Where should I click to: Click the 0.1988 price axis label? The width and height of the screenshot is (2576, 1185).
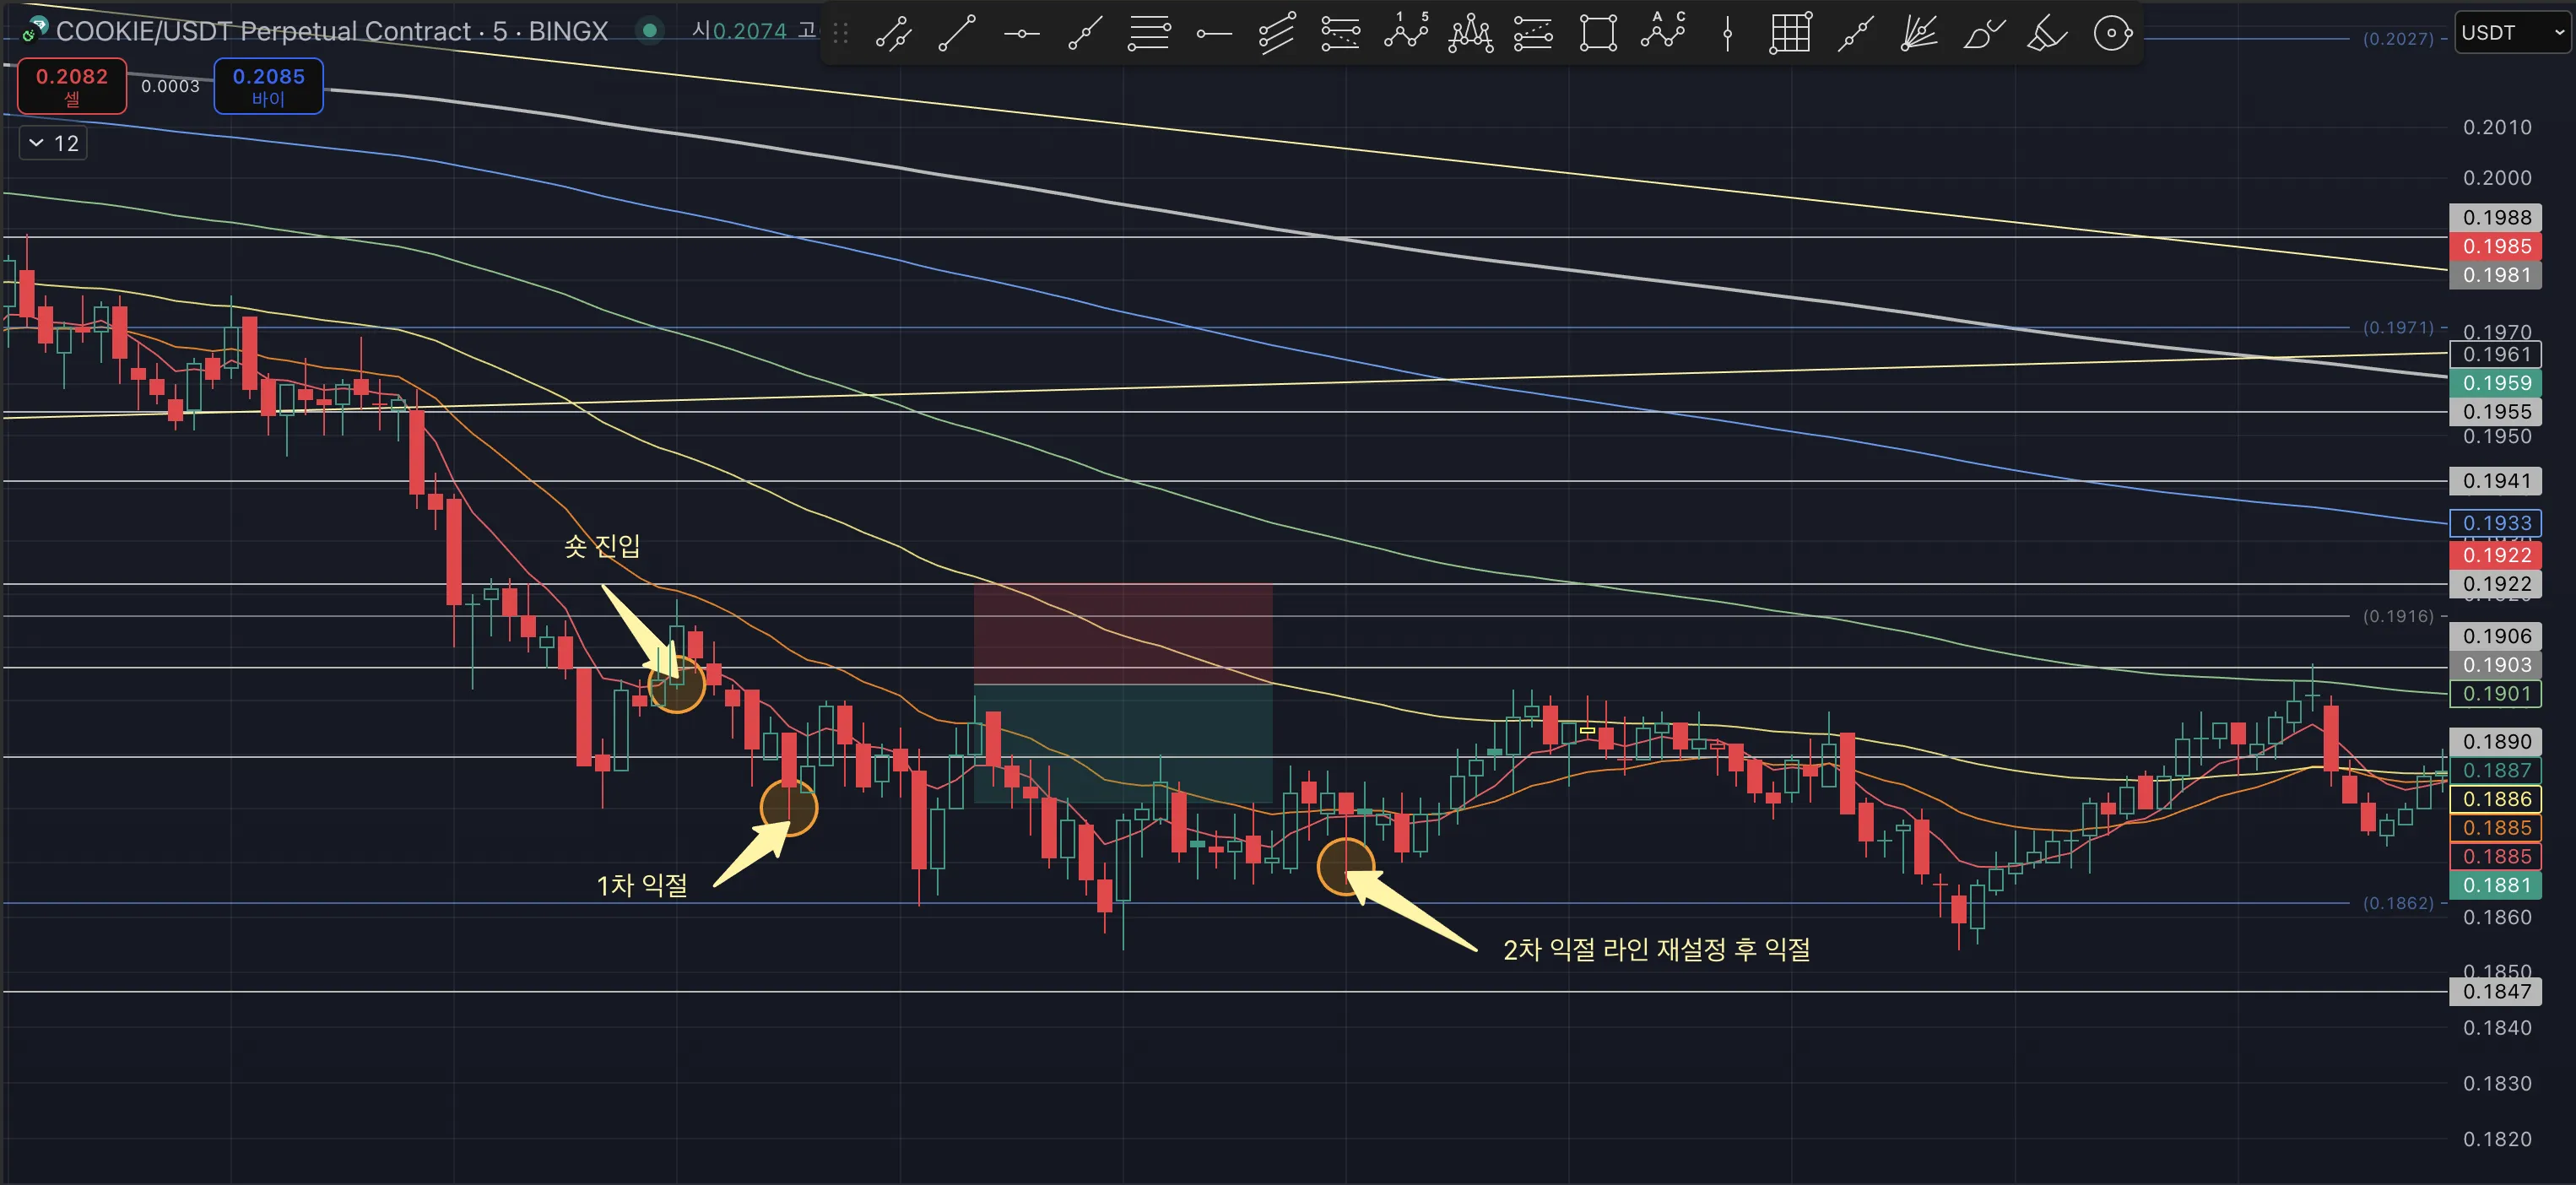(2496, 217)
